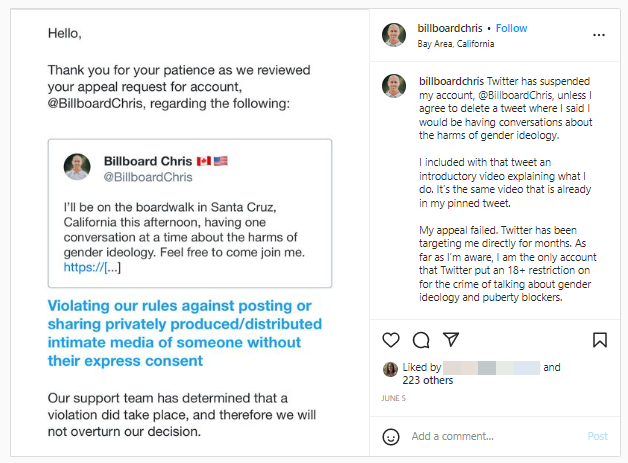Click avatar beside the caption text
628x463 pixels.
394,85
